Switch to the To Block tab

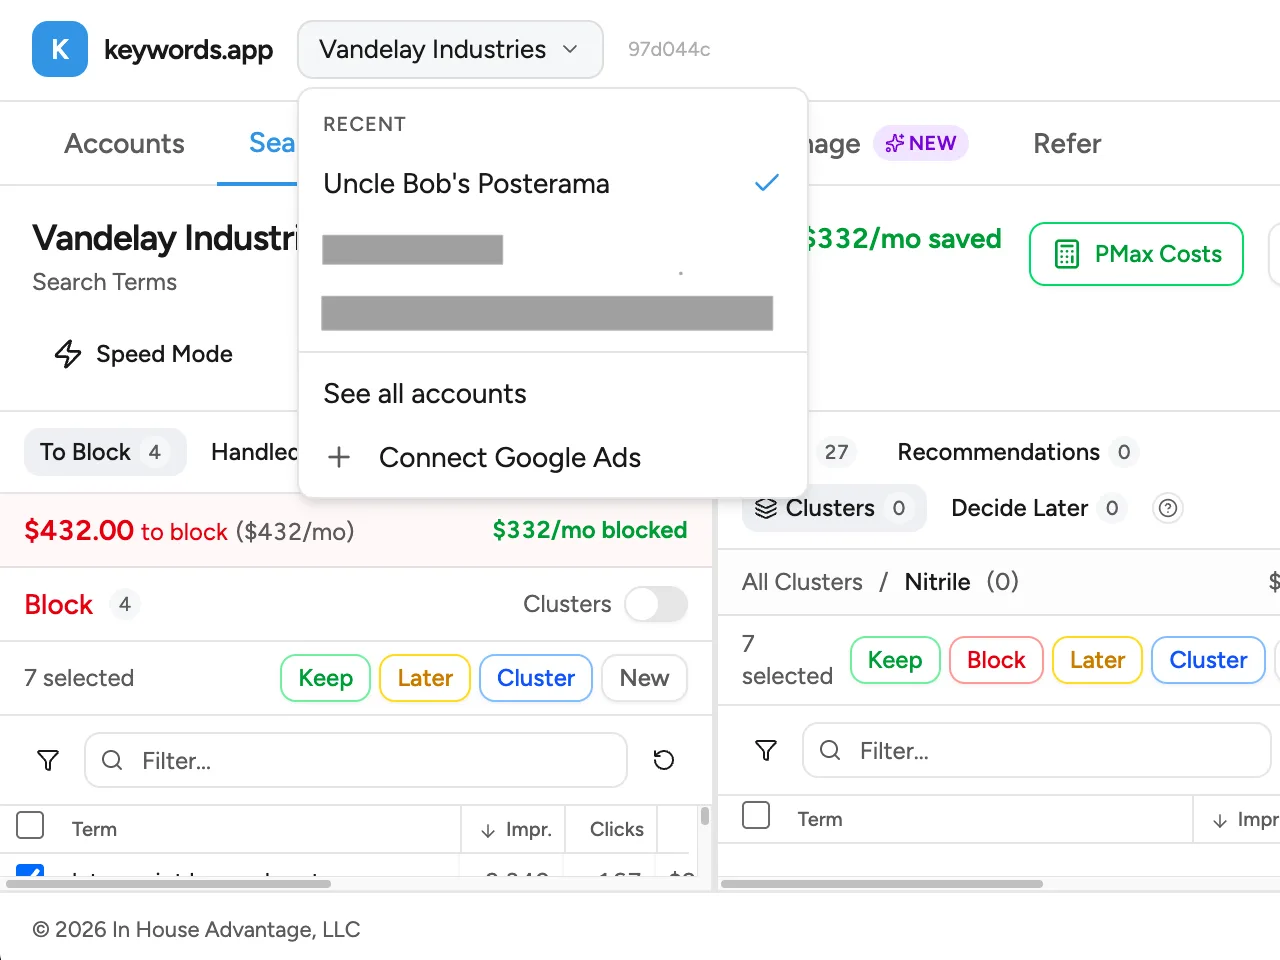[105, 452]
